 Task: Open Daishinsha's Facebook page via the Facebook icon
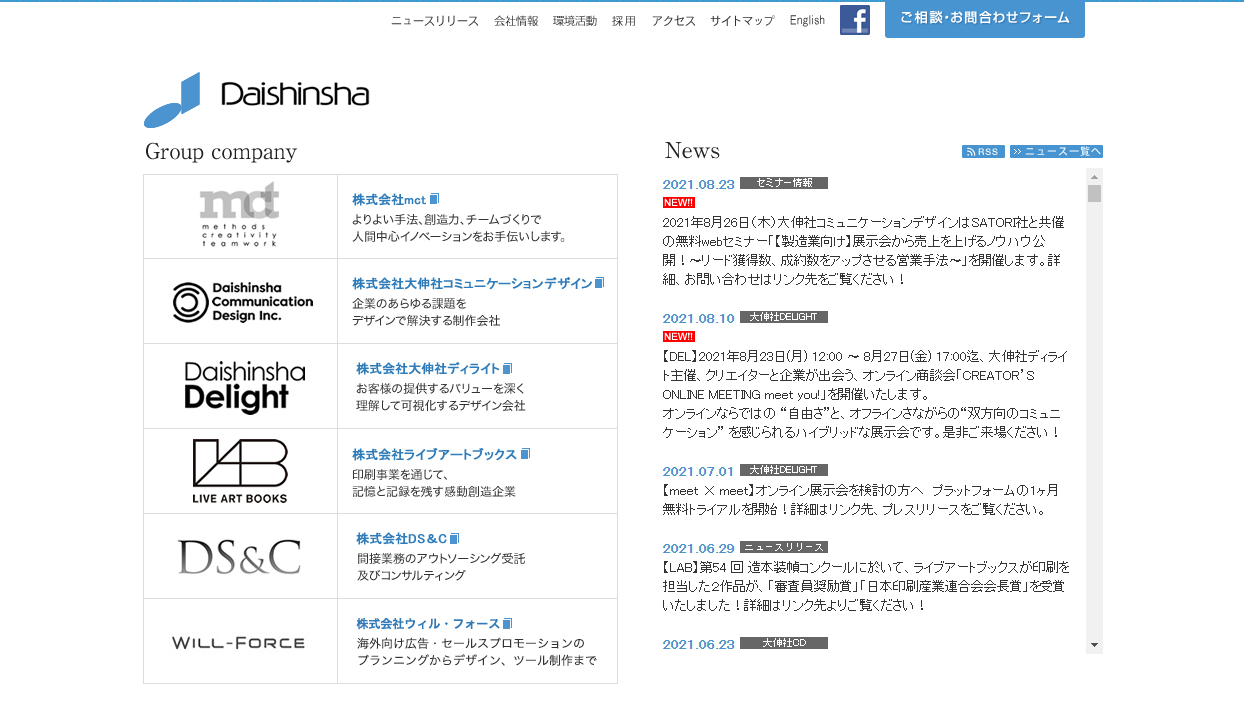click(x=854, y=19)
